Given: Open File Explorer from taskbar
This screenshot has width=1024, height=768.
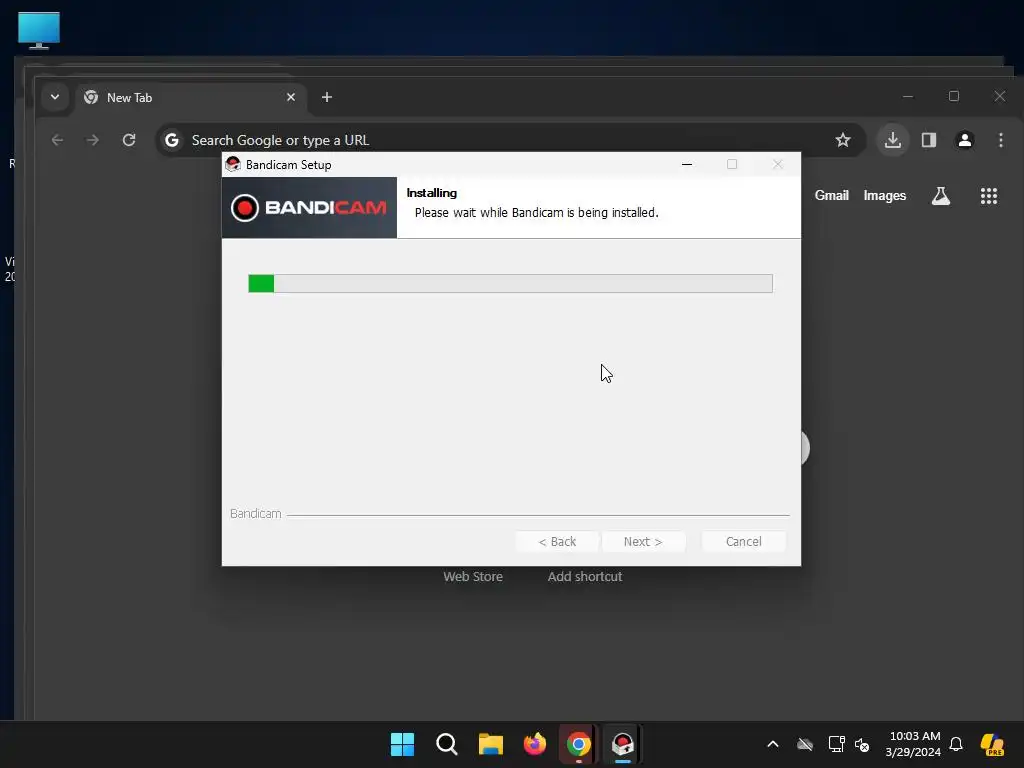Looking at the screenshot, I should (x=490, y=744).
